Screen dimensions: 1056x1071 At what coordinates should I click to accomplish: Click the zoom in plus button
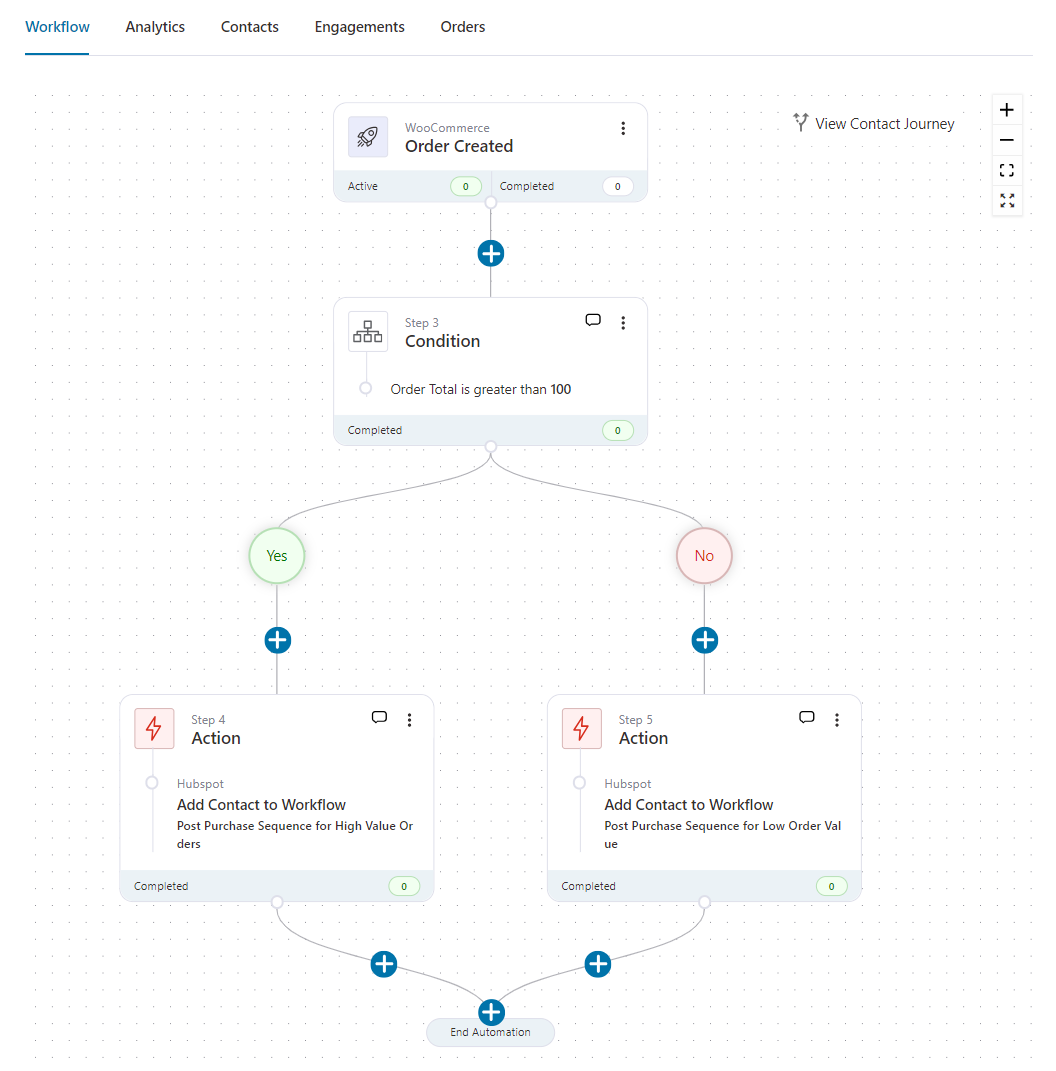pyautogui.click(x=1007, y=110)
